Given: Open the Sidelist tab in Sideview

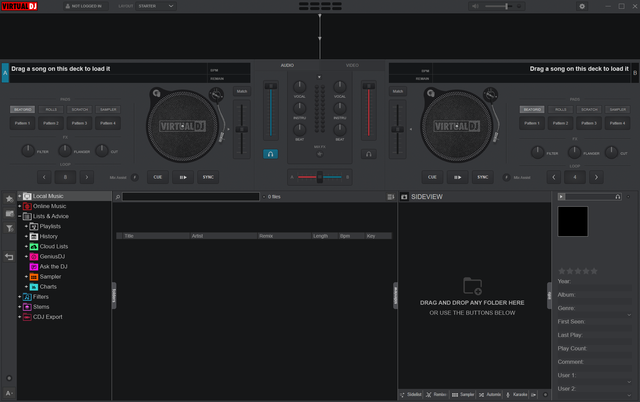Looking at the screenshot, I should 411,395.
